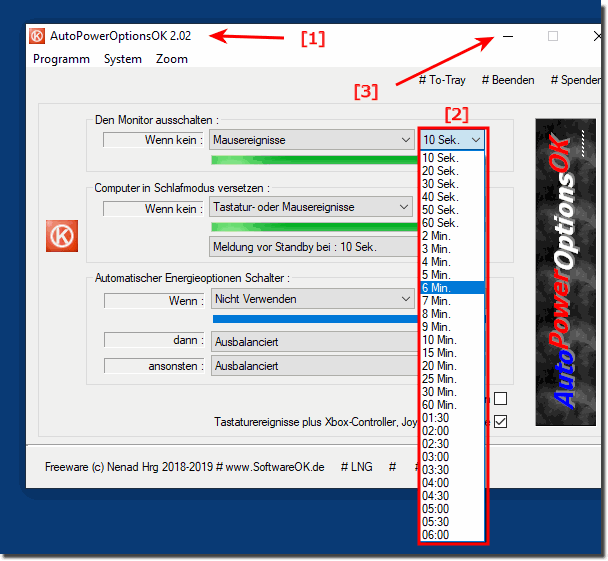The image size is (608, 561).
Task: Open the Zoom menu
Action: click(x=172, y=59)
